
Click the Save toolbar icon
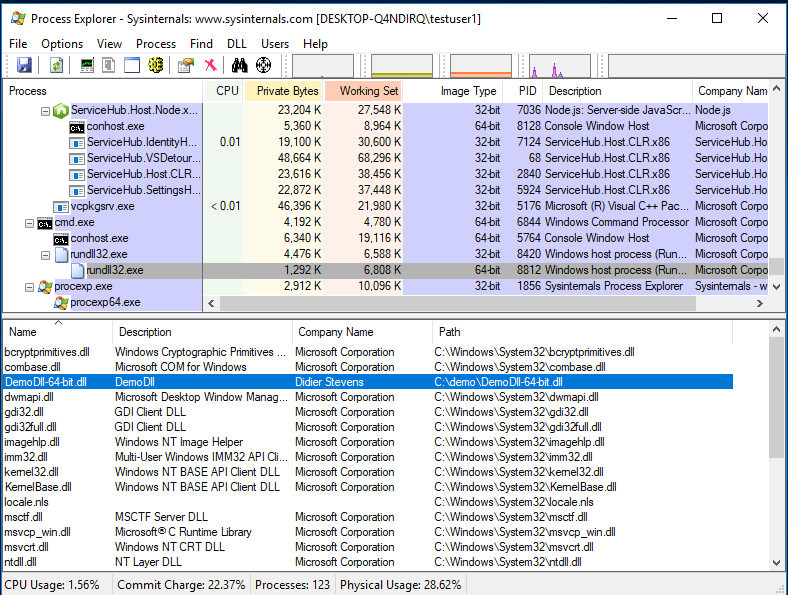tap(24, 65)
